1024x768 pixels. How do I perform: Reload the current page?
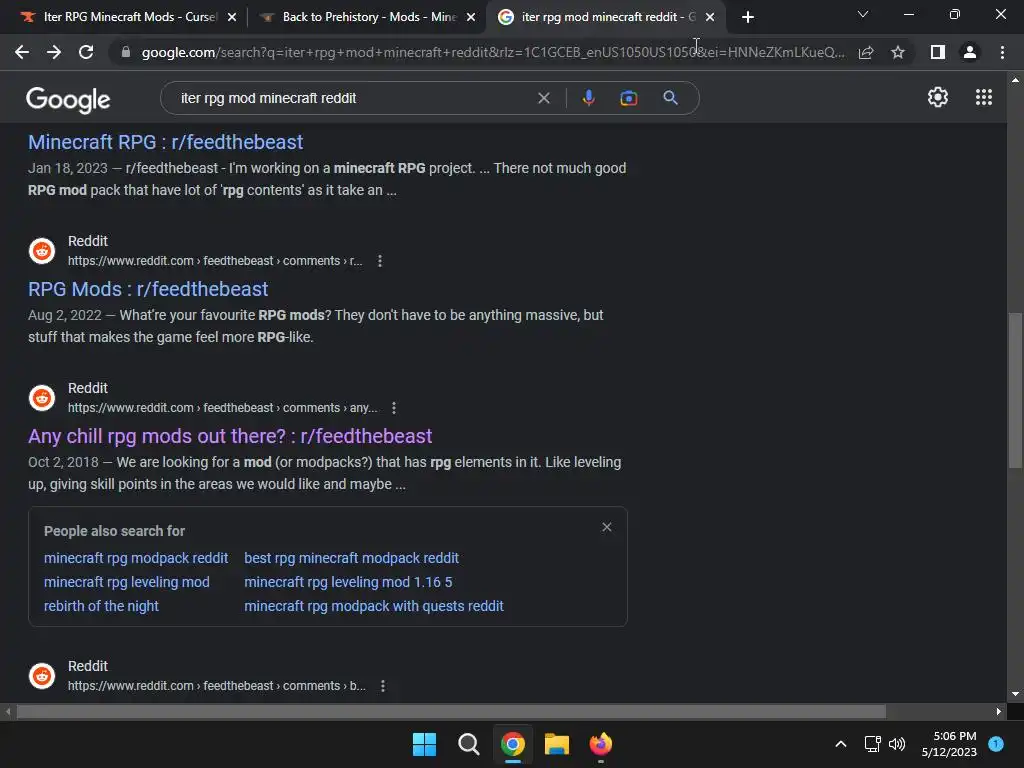86,52
